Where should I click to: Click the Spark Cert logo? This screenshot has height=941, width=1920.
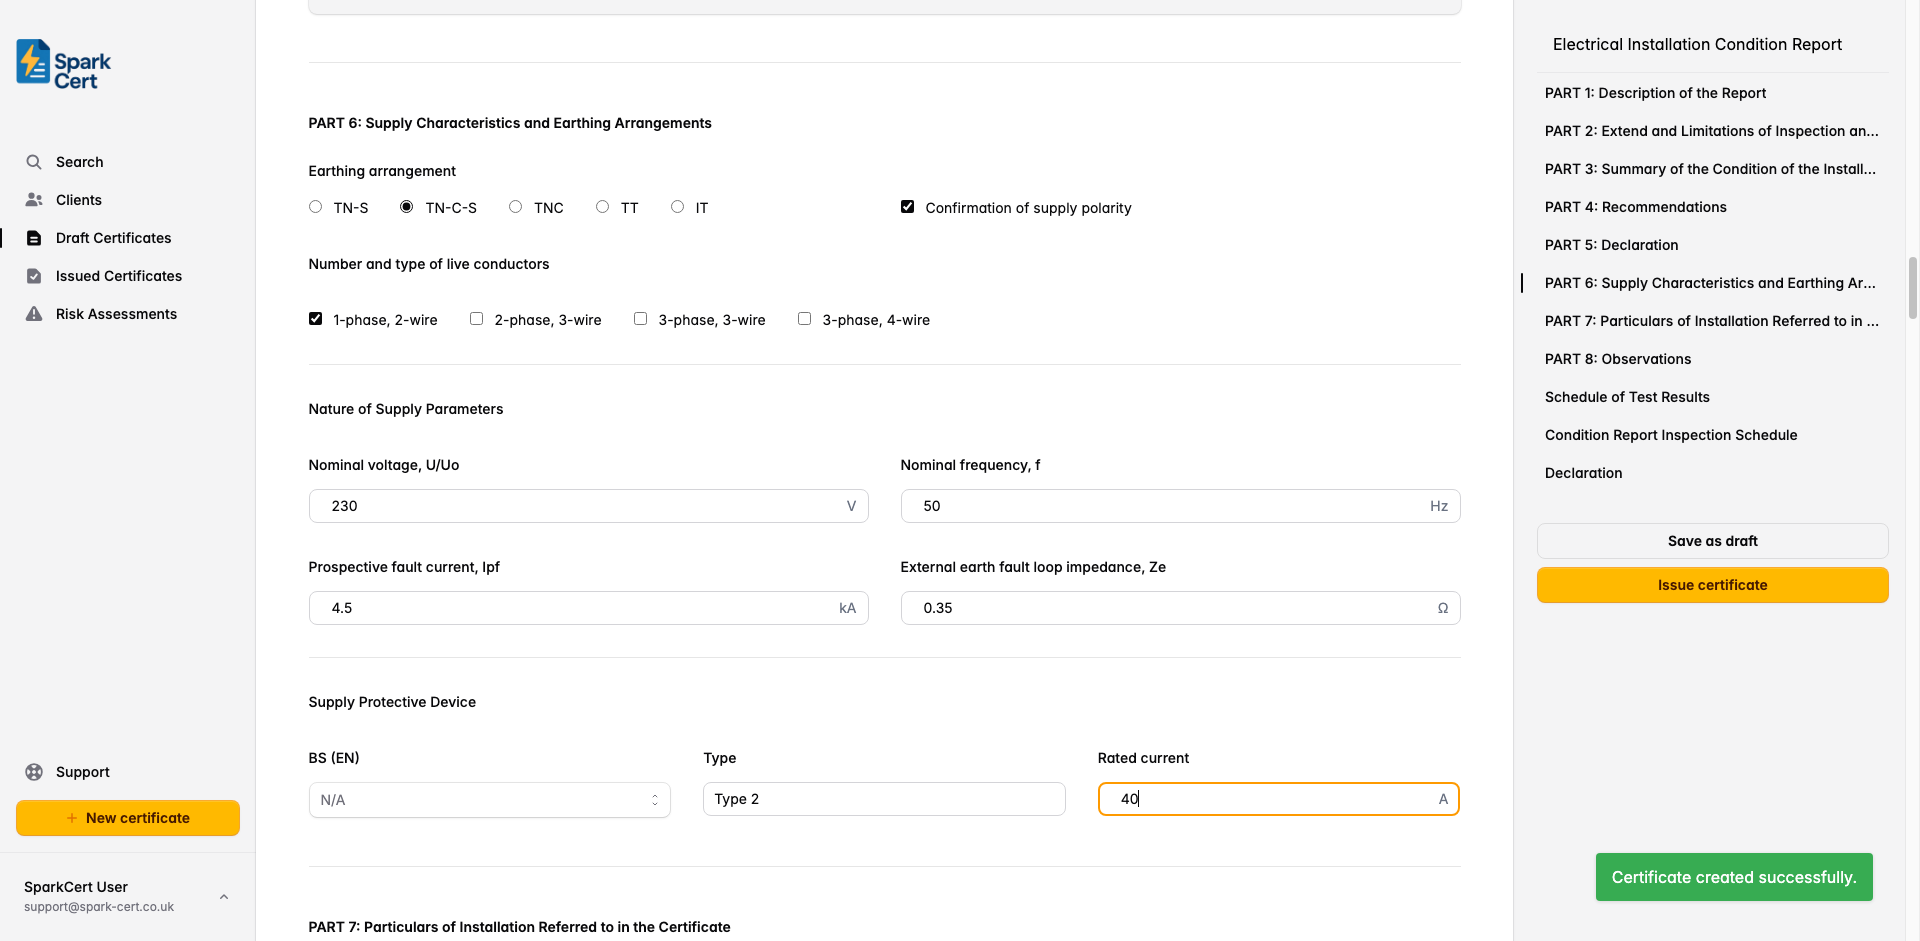pos(63,65)
